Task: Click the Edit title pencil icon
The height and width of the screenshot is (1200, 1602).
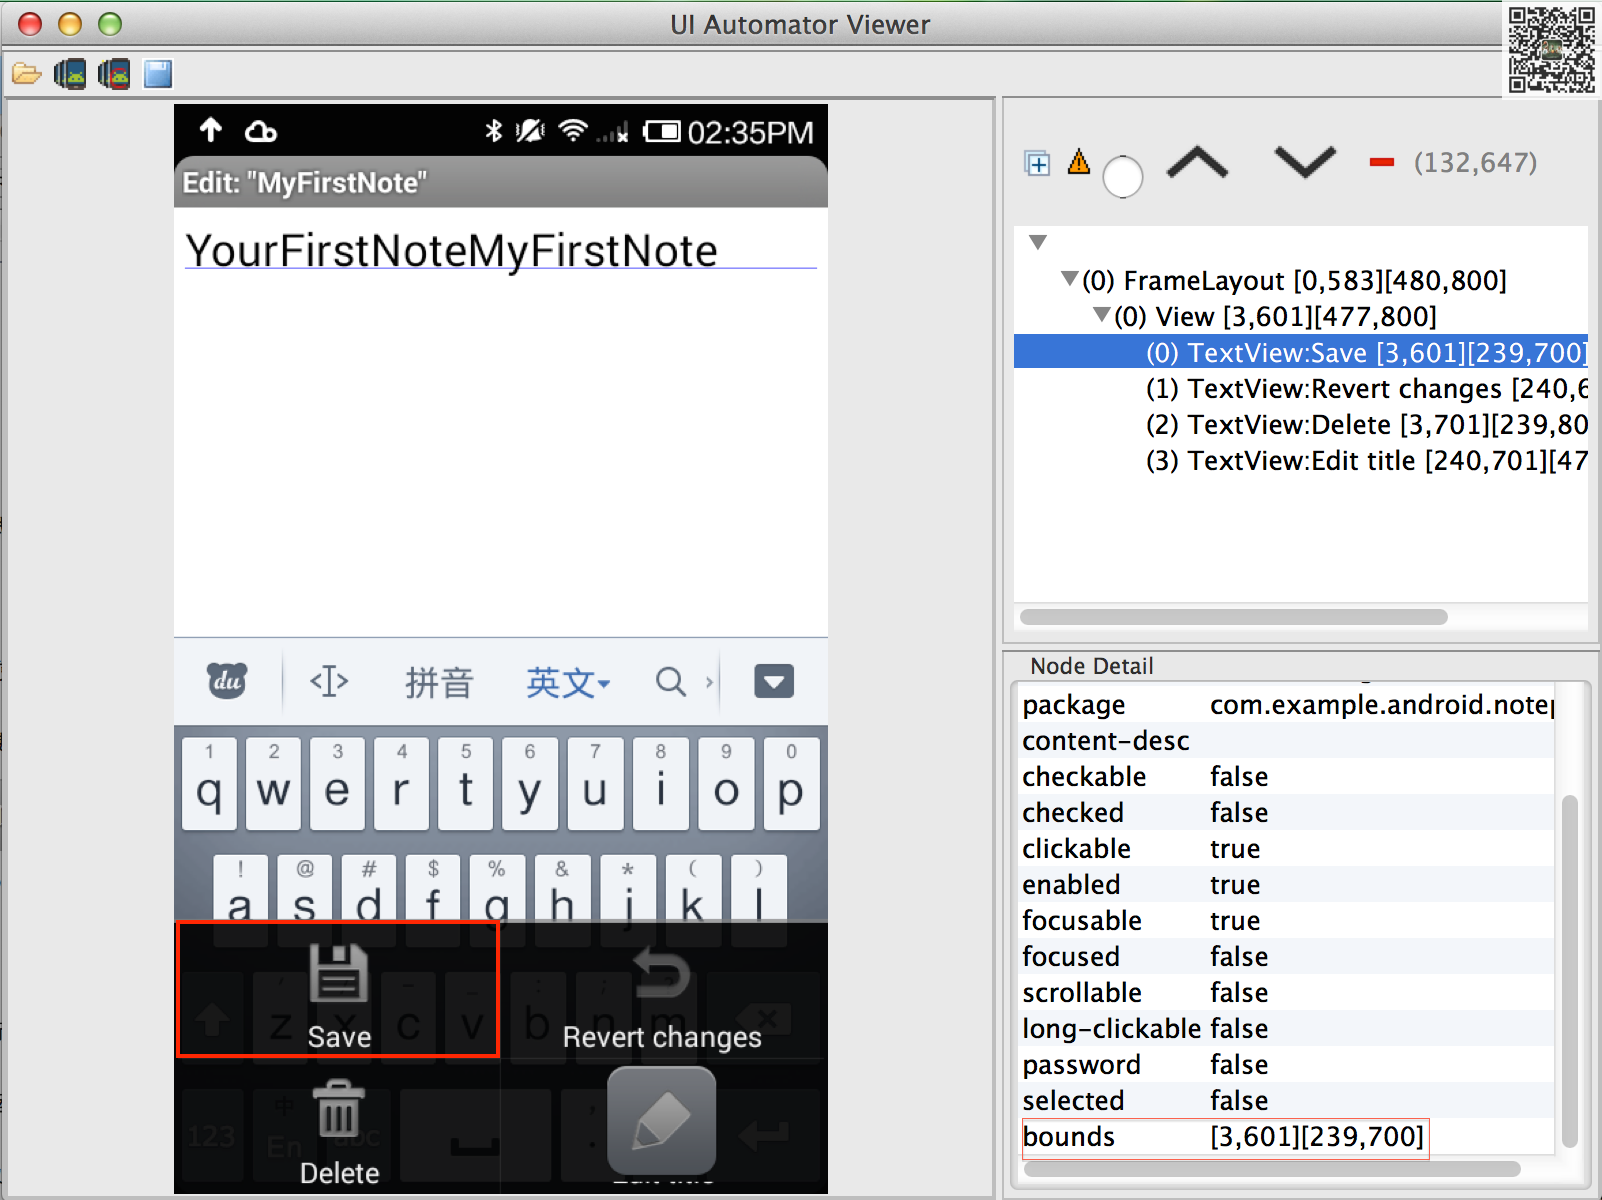Action: coord(662,1121)
